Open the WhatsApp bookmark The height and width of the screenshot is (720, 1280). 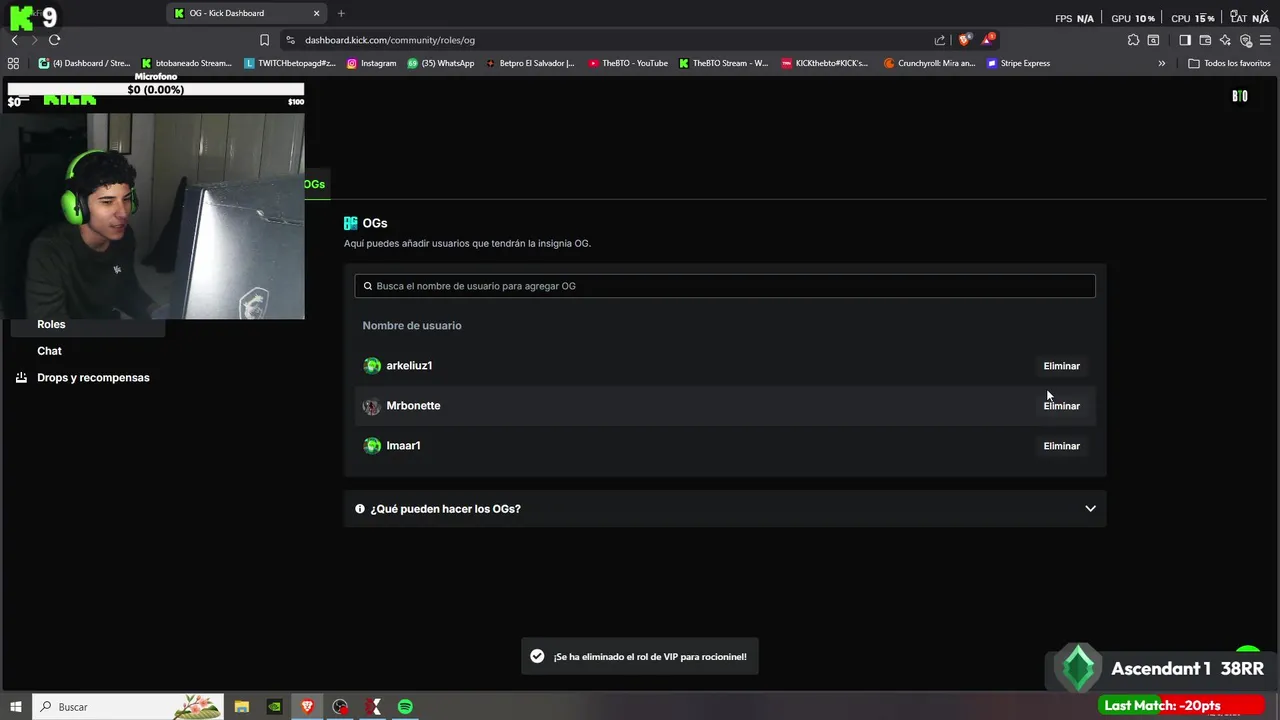(441, 63)
